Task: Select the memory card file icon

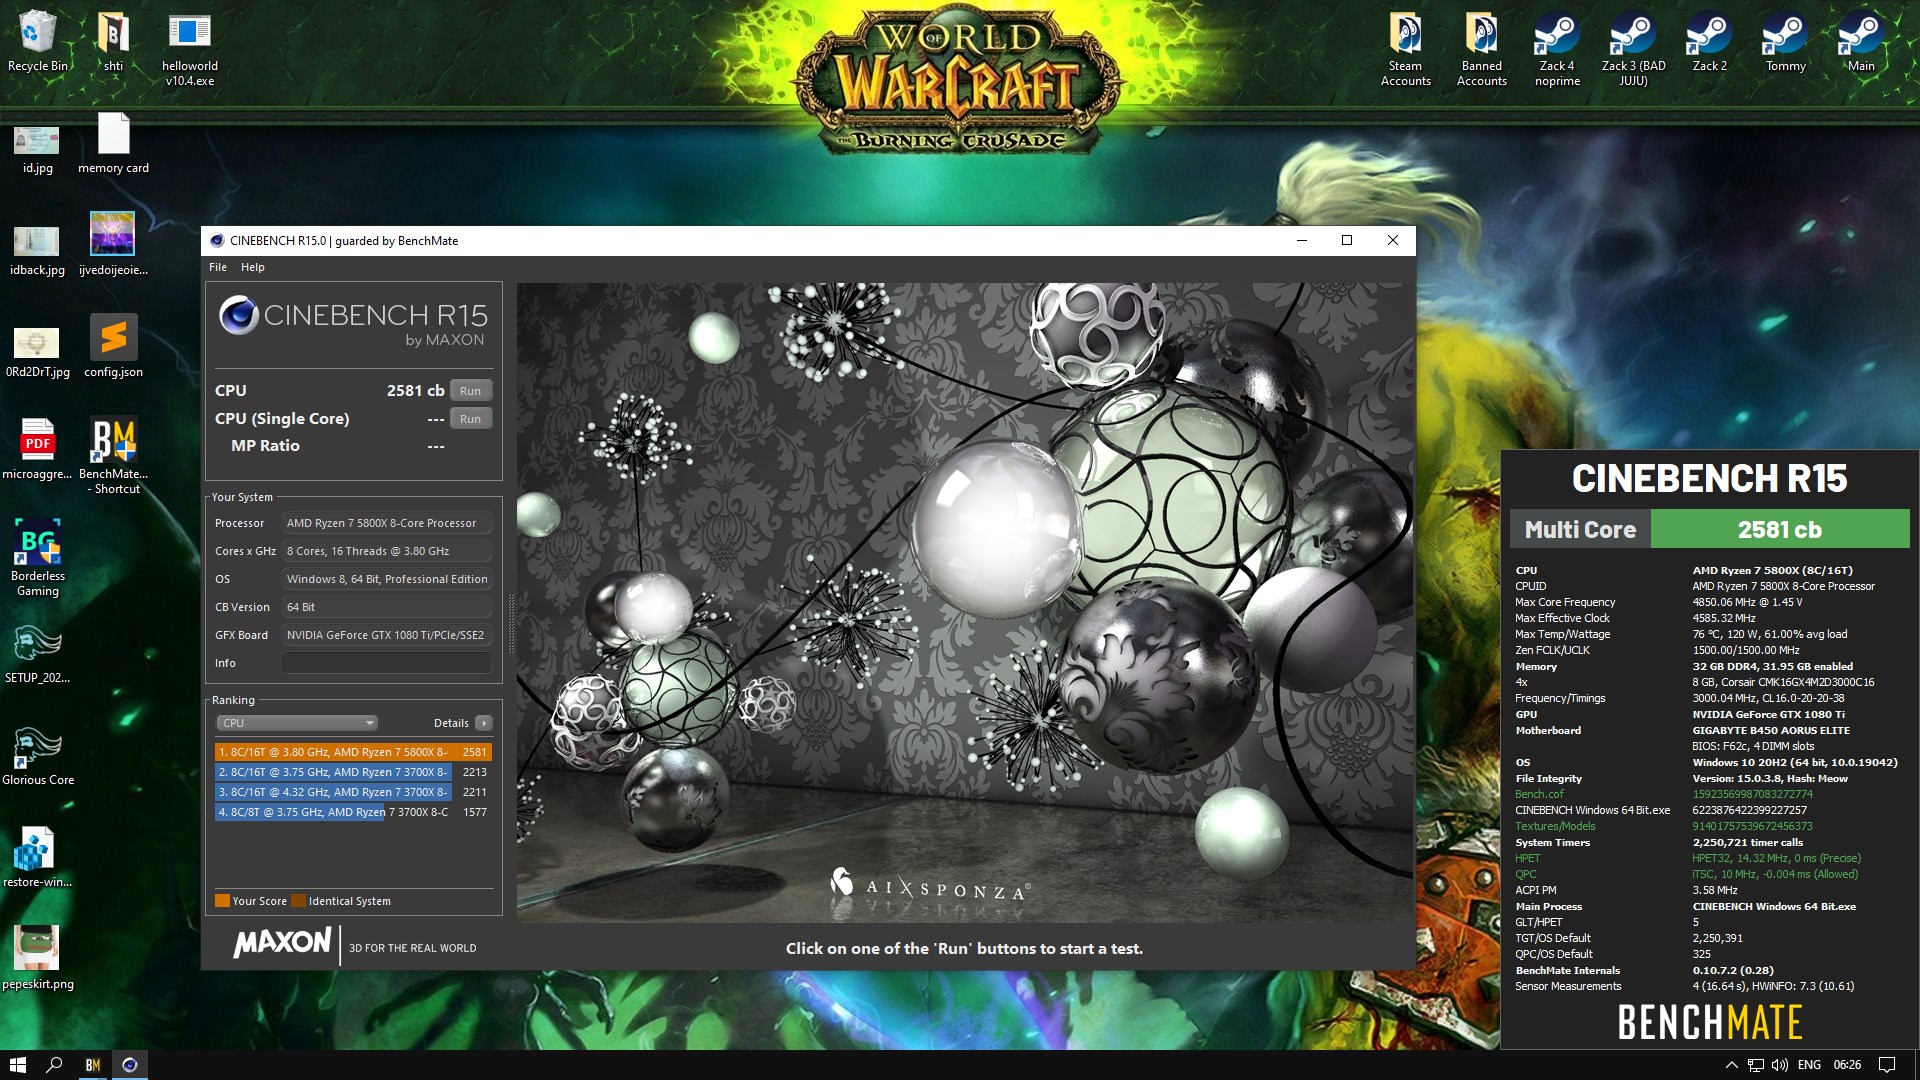Action: 113,143
